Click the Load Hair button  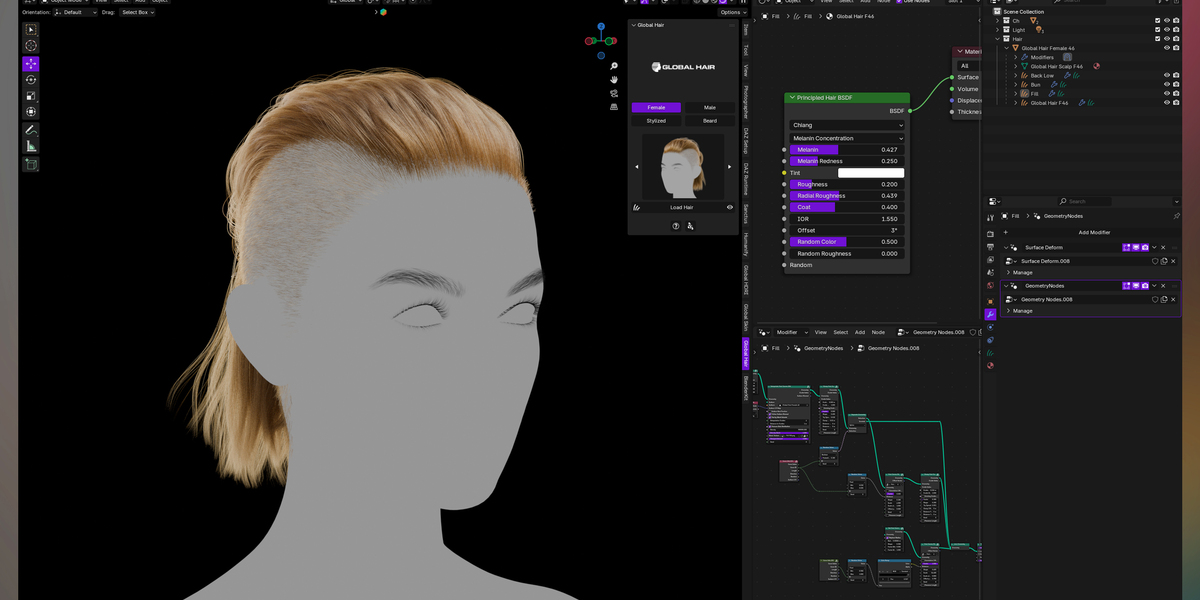click(x=682, y=206)
